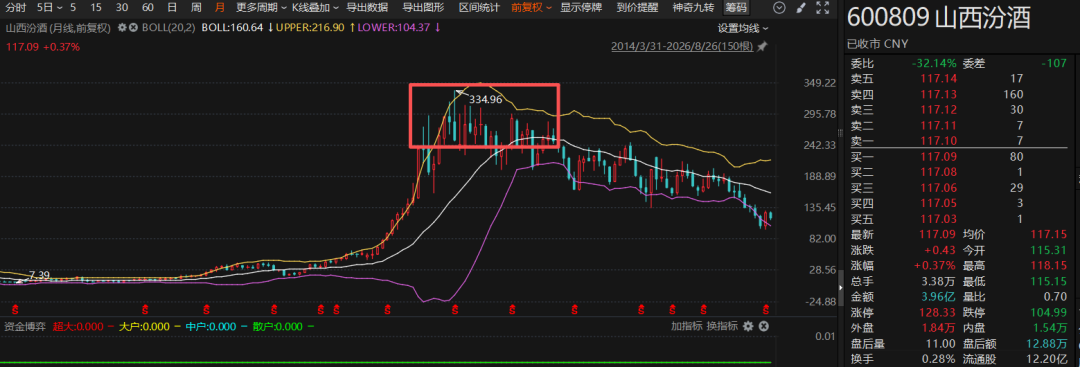The image size is (1080, 367).
Task: Expand 设置均线 dropdown
Action: [742, 28]
